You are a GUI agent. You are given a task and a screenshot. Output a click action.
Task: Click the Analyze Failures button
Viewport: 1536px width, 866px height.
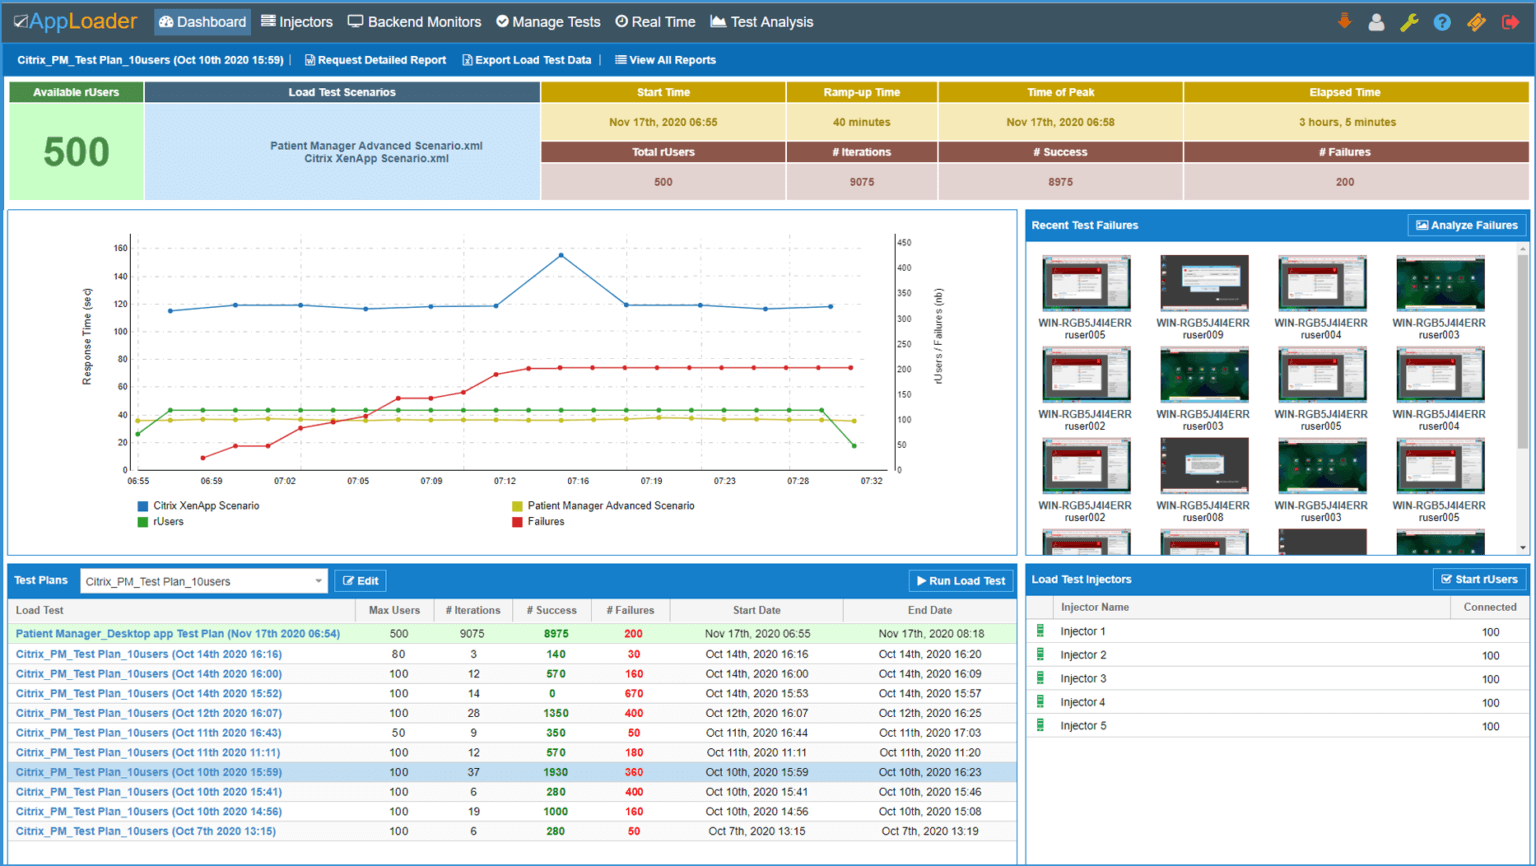pyautogui.click(x=1467, y=225)
